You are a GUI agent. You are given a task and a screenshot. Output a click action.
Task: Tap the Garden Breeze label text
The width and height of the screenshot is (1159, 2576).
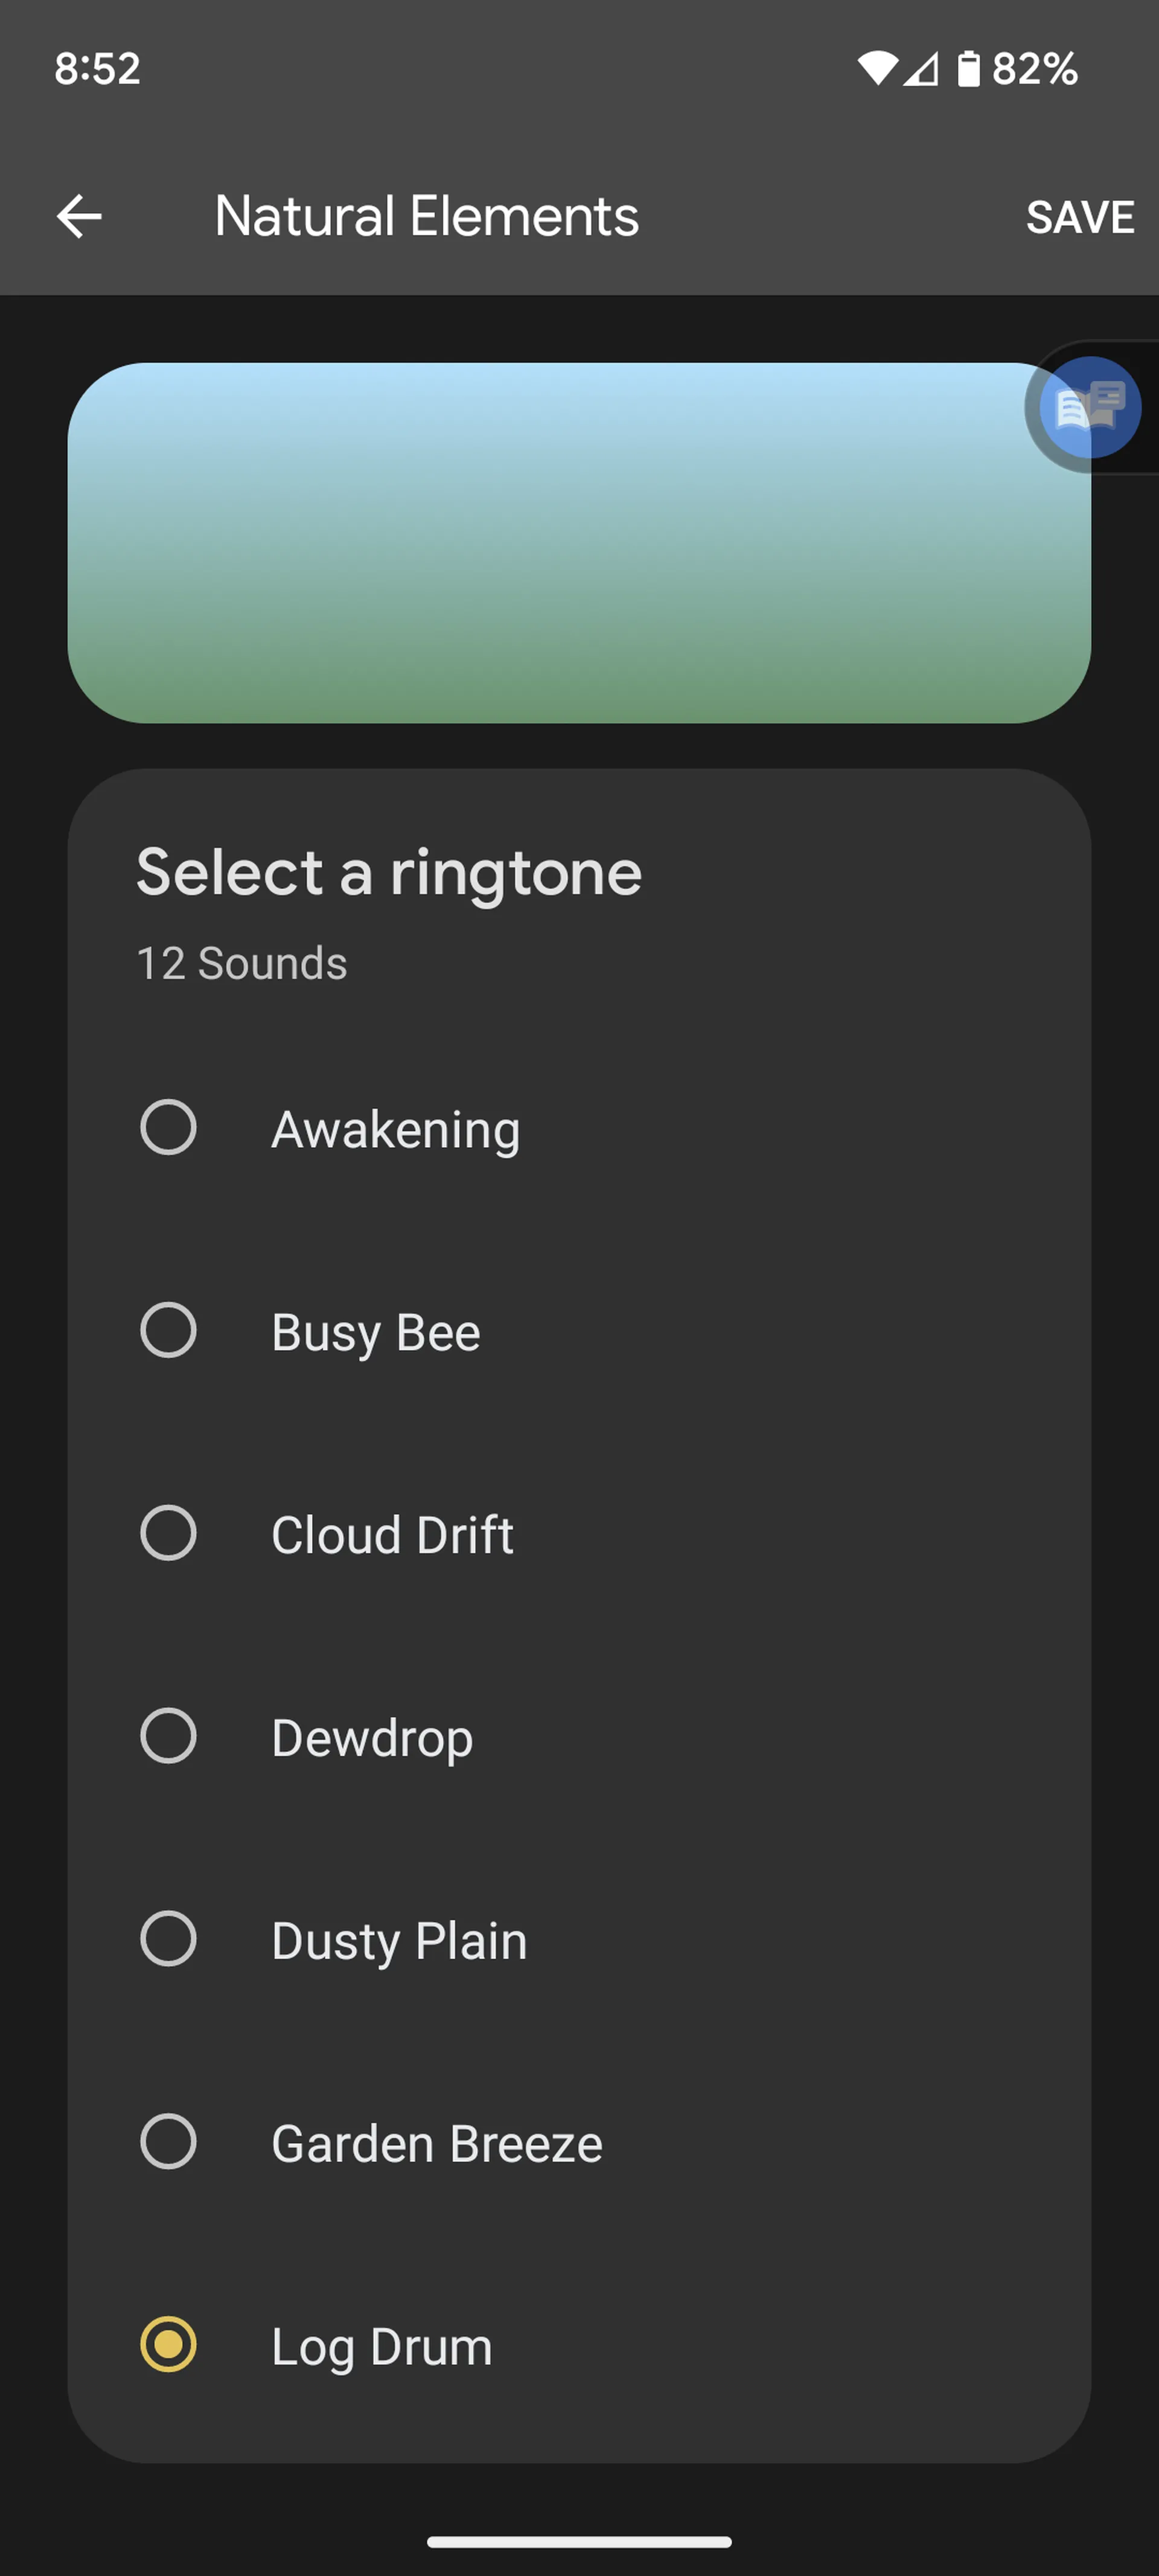[437, 2144]
